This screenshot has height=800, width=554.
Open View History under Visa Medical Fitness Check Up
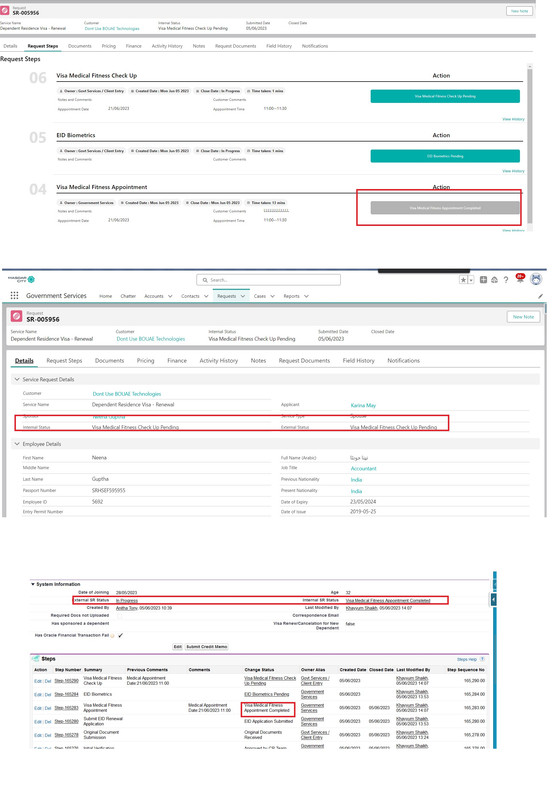click(x=513, y=119)
